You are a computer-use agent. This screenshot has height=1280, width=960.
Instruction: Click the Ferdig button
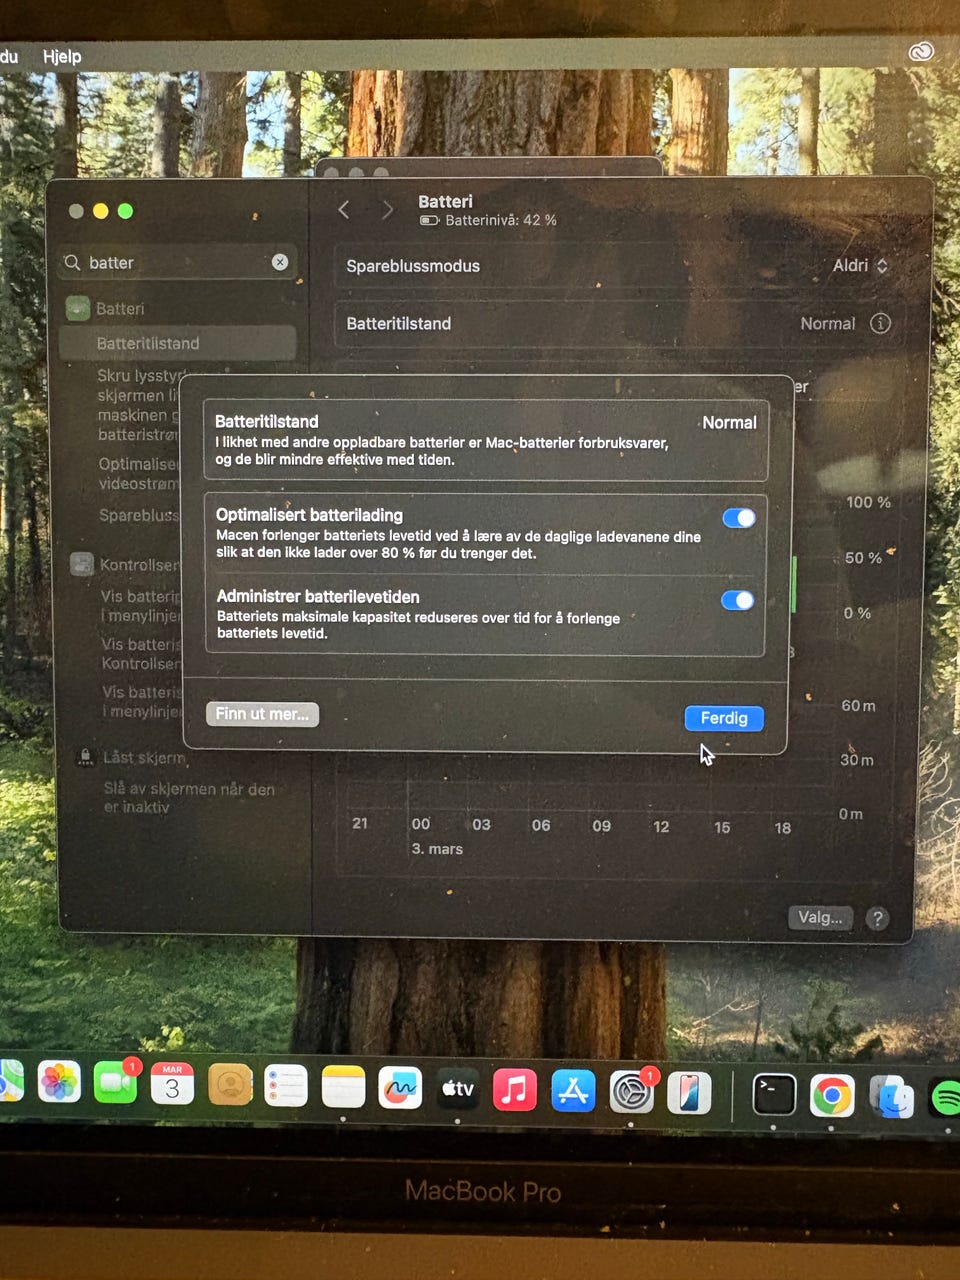coord(724,718)
